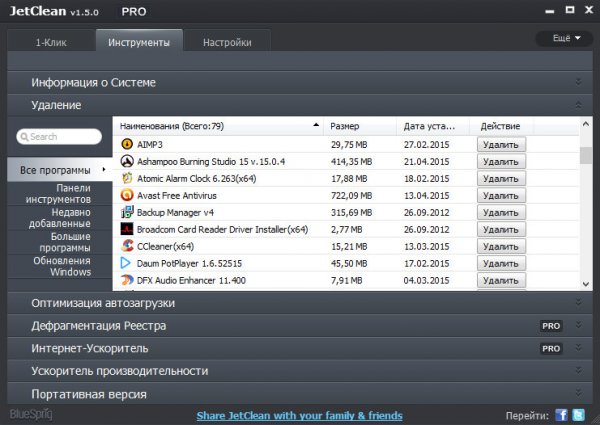600x425 pixels.
Task: Click Удалить for AIMP3
Action: (501, 145)
